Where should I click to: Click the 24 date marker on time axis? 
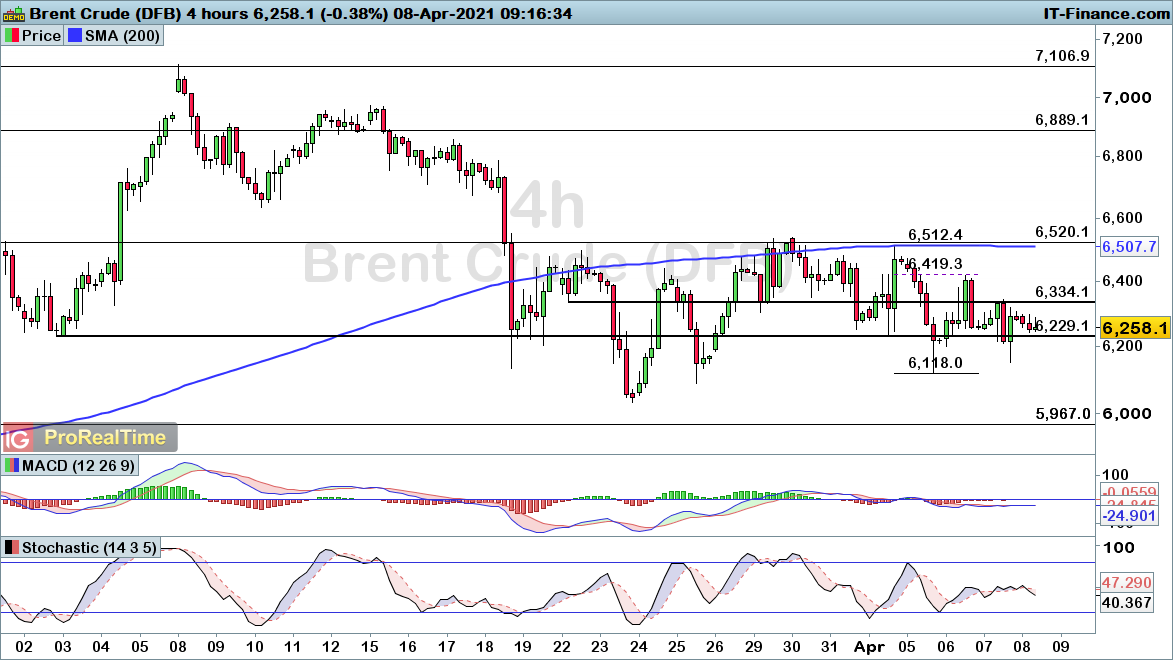pyautogui.click(x=637, y=647)
